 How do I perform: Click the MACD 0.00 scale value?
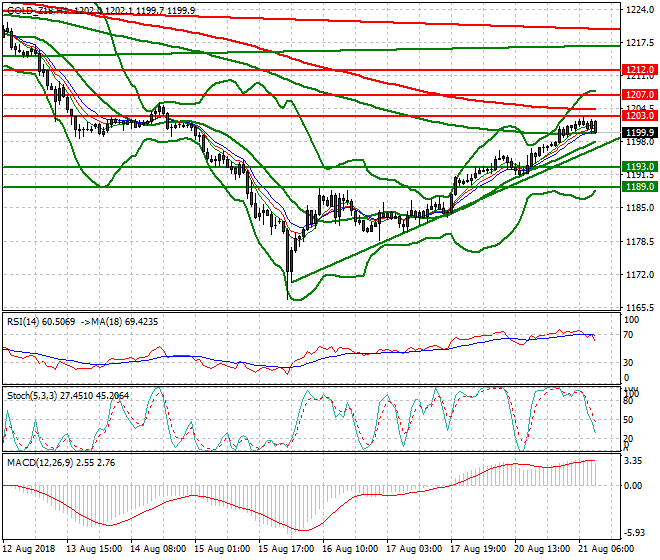click(x=633, y=486)
